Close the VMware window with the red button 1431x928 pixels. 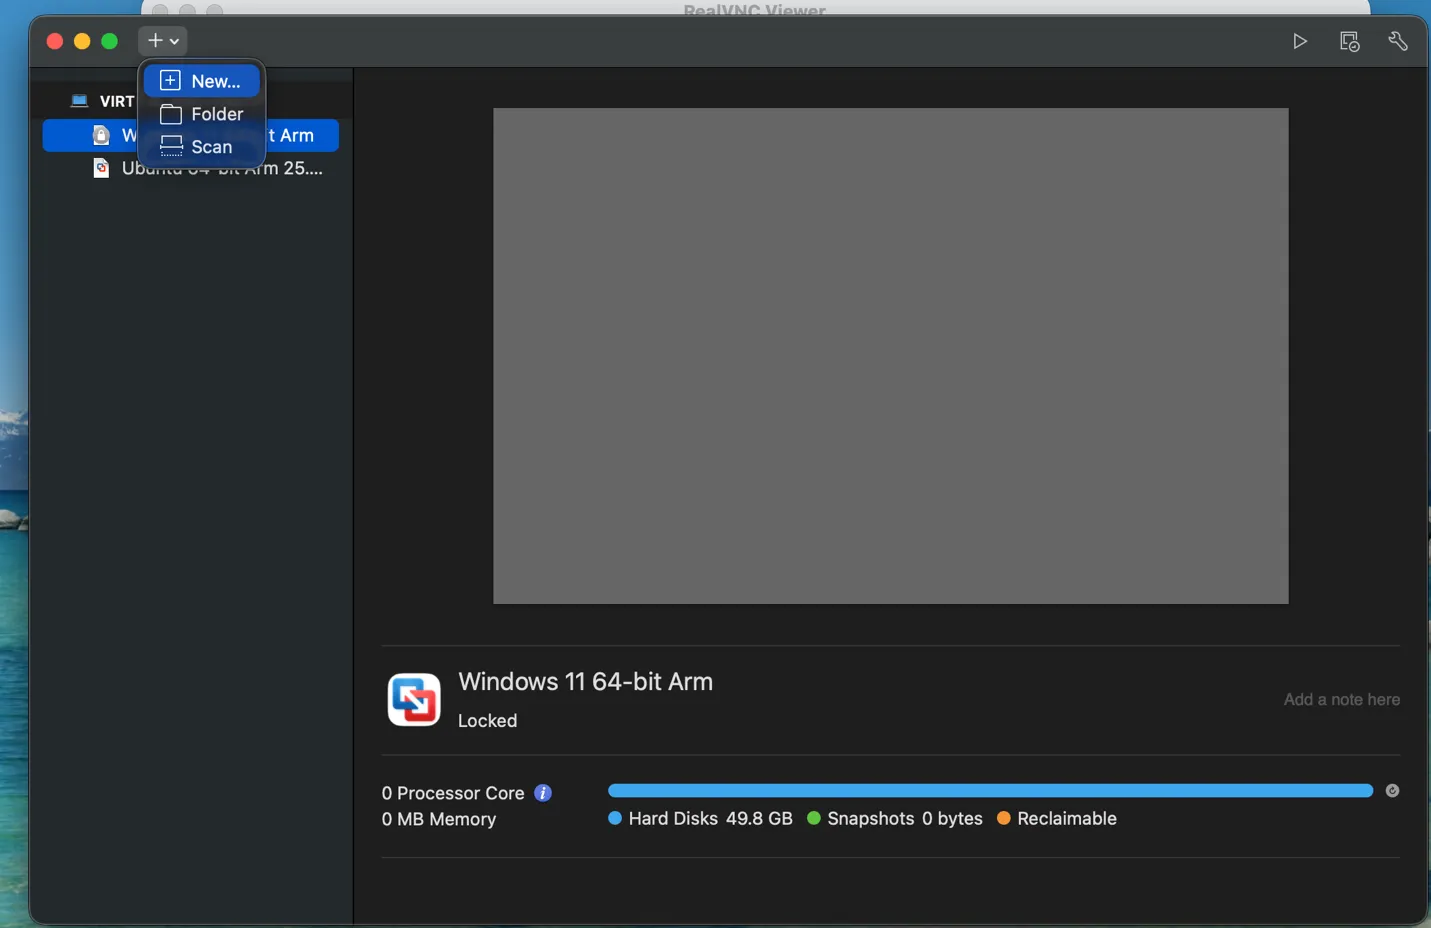[55, 41]
